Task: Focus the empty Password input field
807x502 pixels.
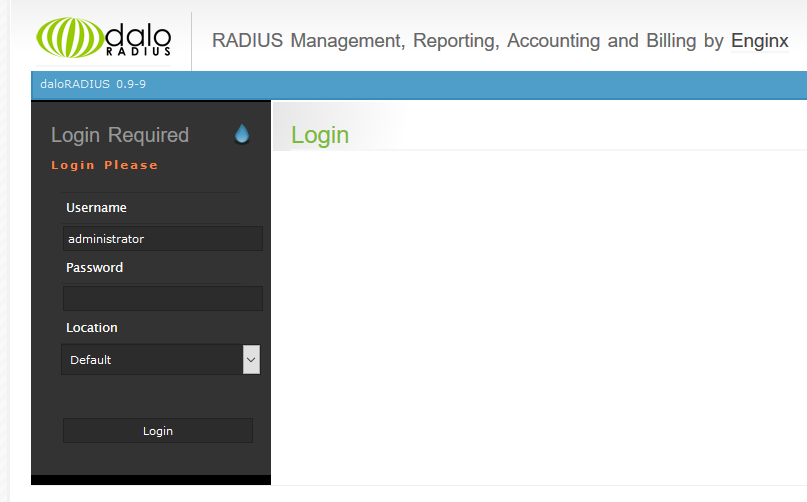Action: click(162, 298)
